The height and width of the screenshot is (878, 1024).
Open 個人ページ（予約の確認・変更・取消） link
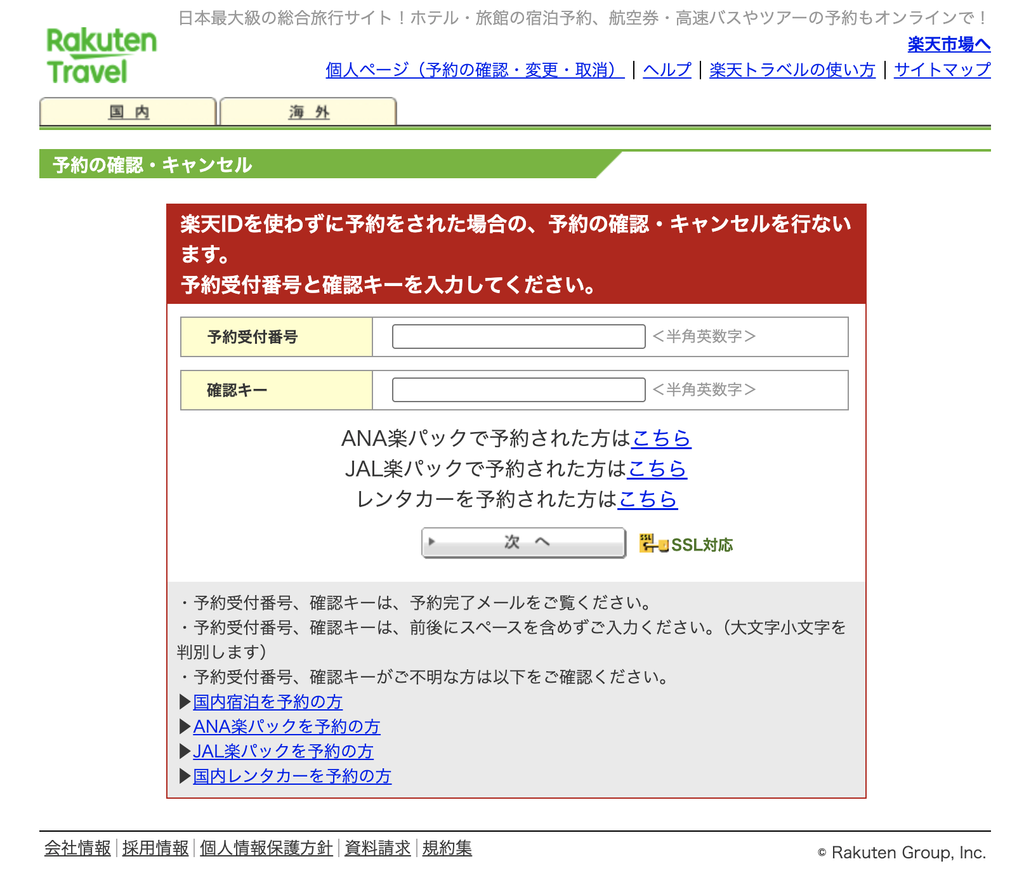pyautogui.click(x=475, y=70)
